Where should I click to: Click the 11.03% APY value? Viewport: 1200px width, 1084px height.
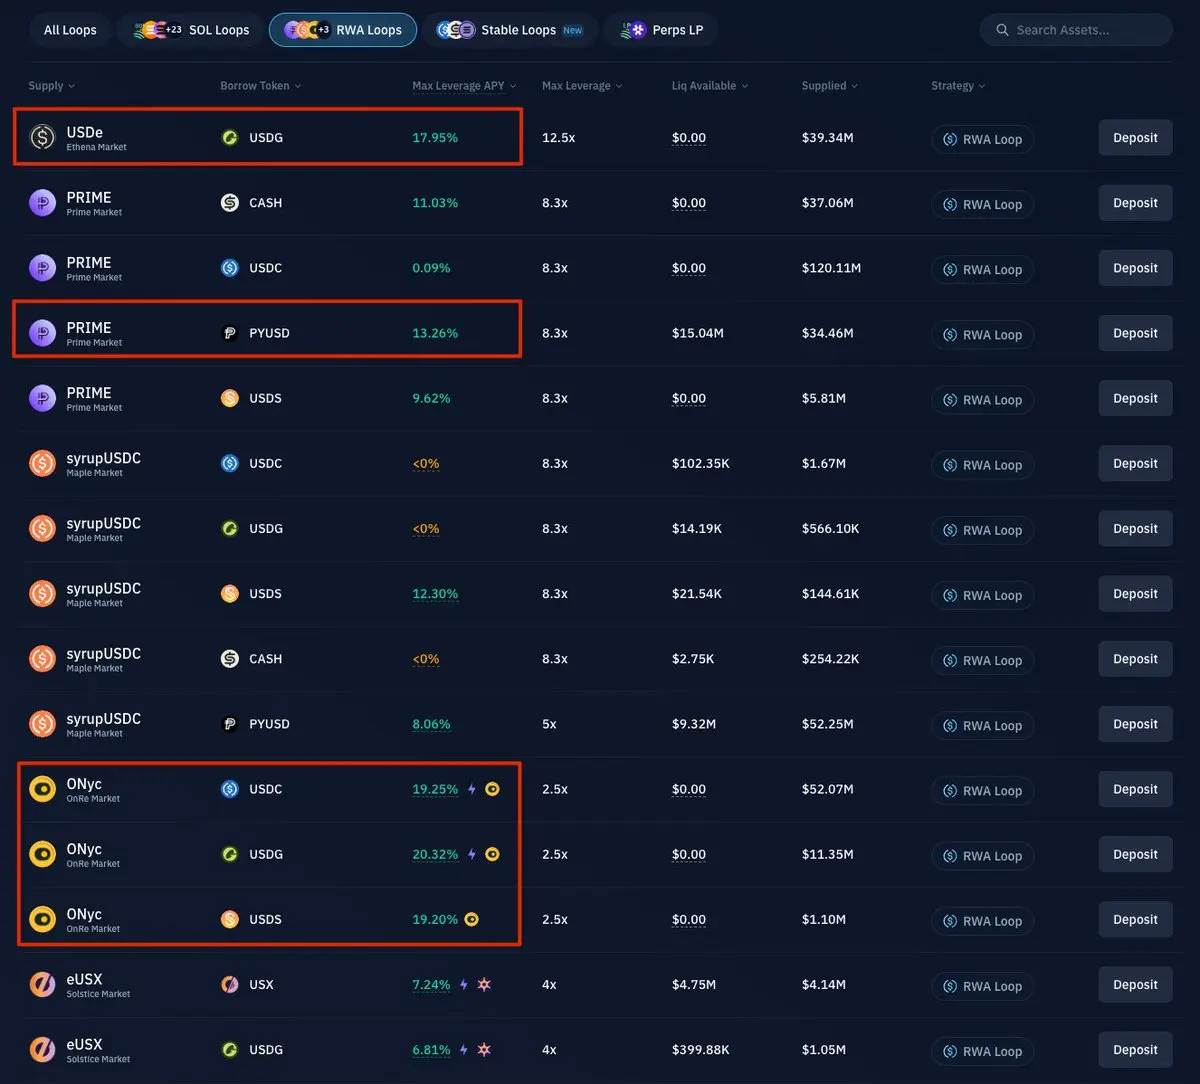435,203
